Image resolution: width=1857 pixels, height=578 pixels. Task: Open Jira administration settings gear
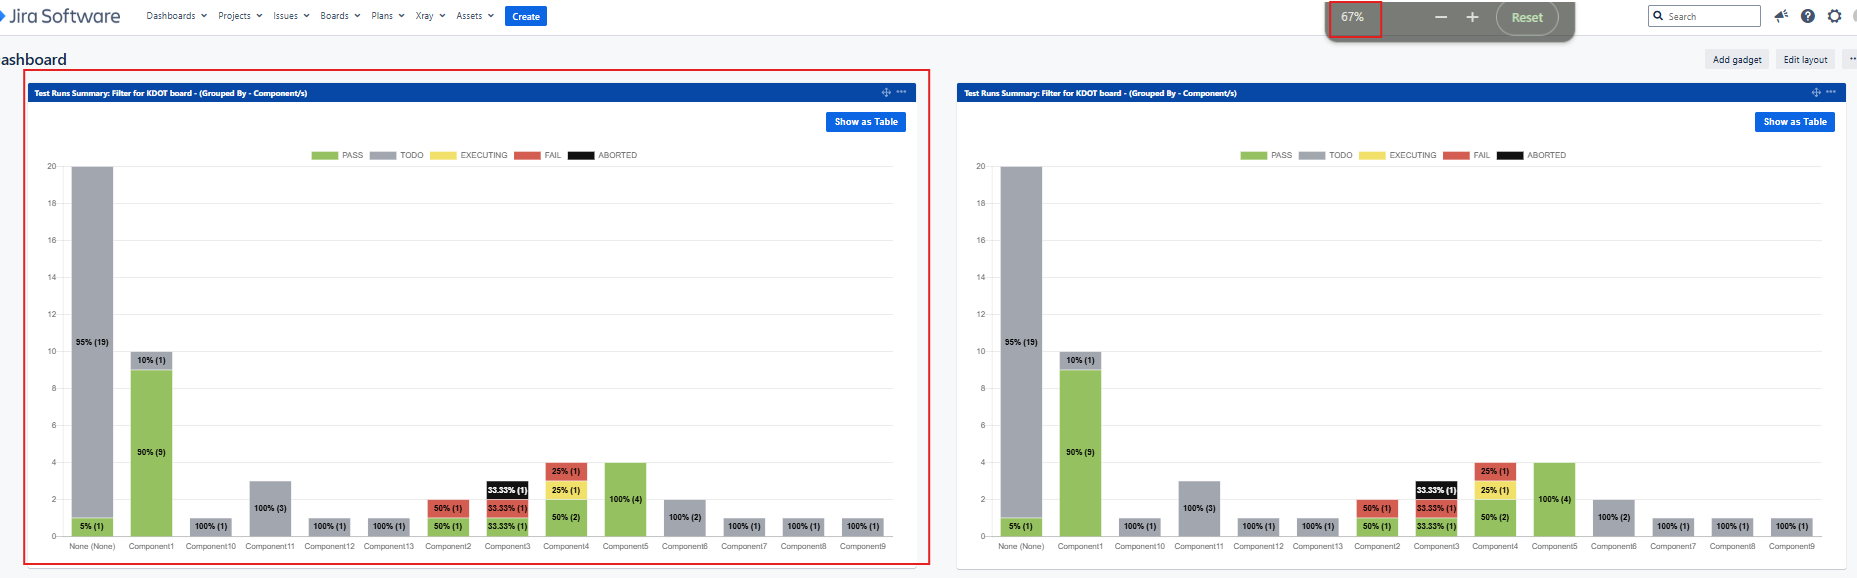(x=1834, y=16)
